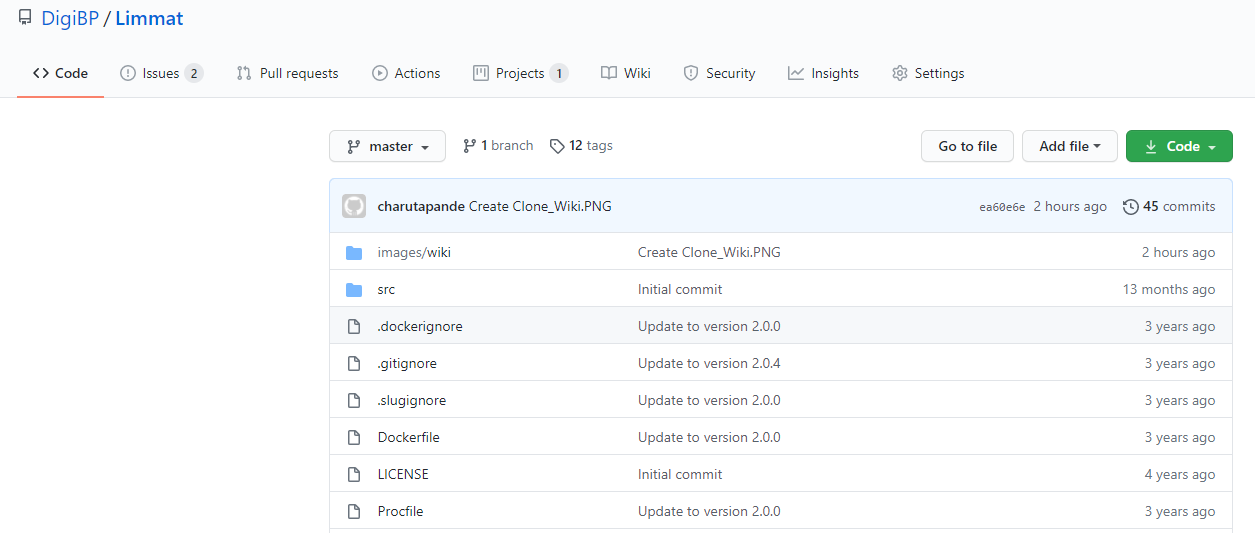1255x533 pixels.
Task: Click the src folder icon
Action: click(353, 289)
